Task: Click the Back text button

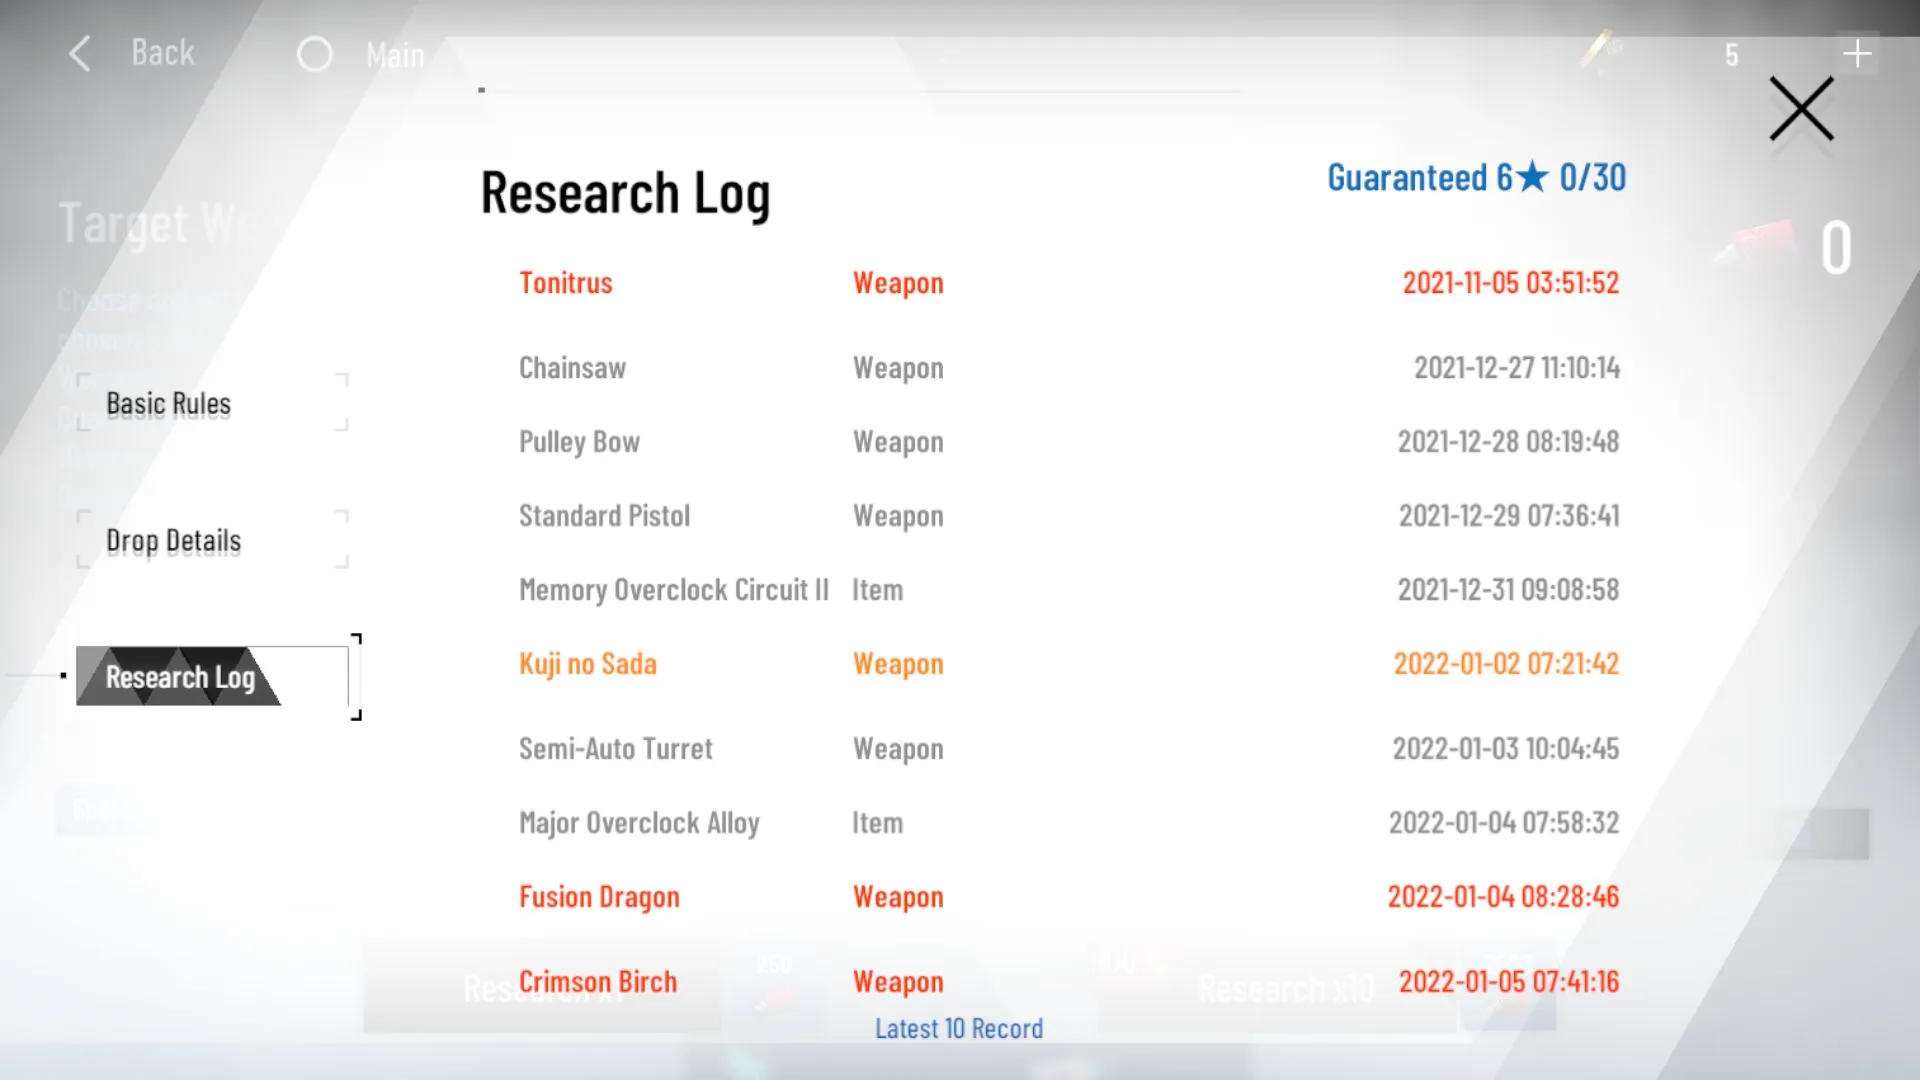Action: (163, 53)
